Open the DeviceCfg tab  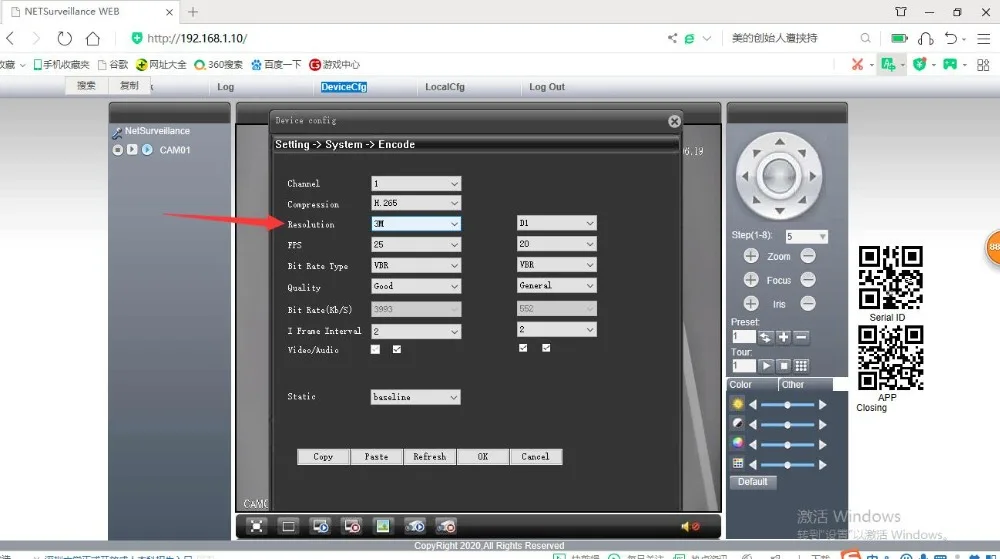point(344,87)
